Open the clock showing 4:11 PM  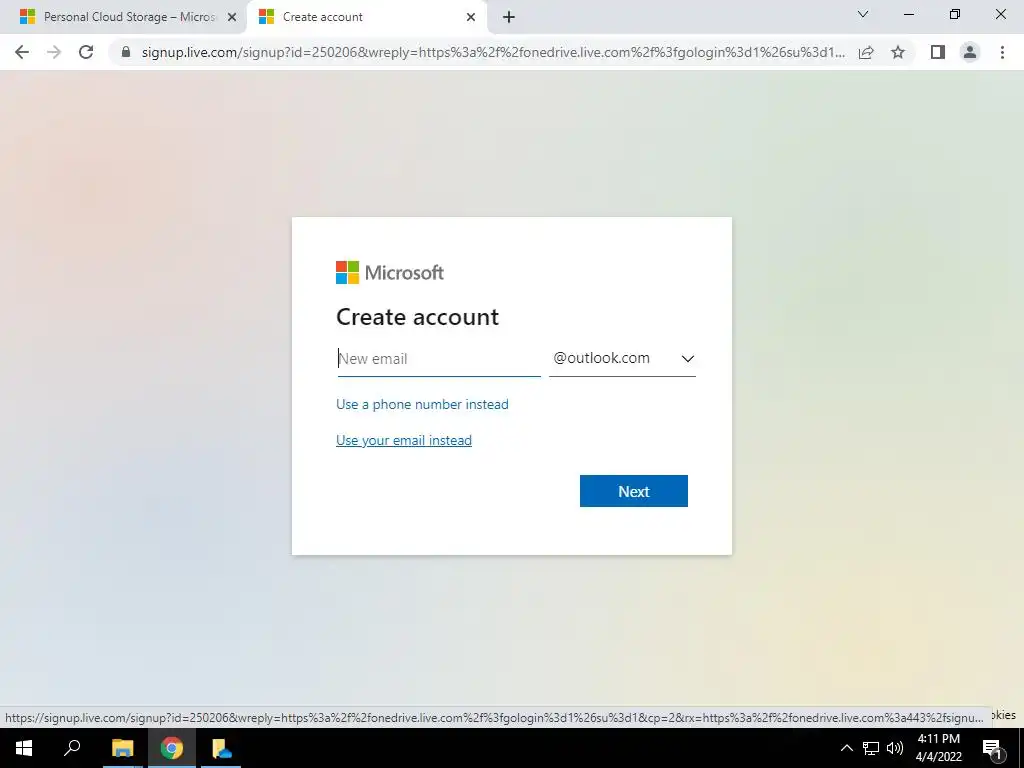[938, 748]
